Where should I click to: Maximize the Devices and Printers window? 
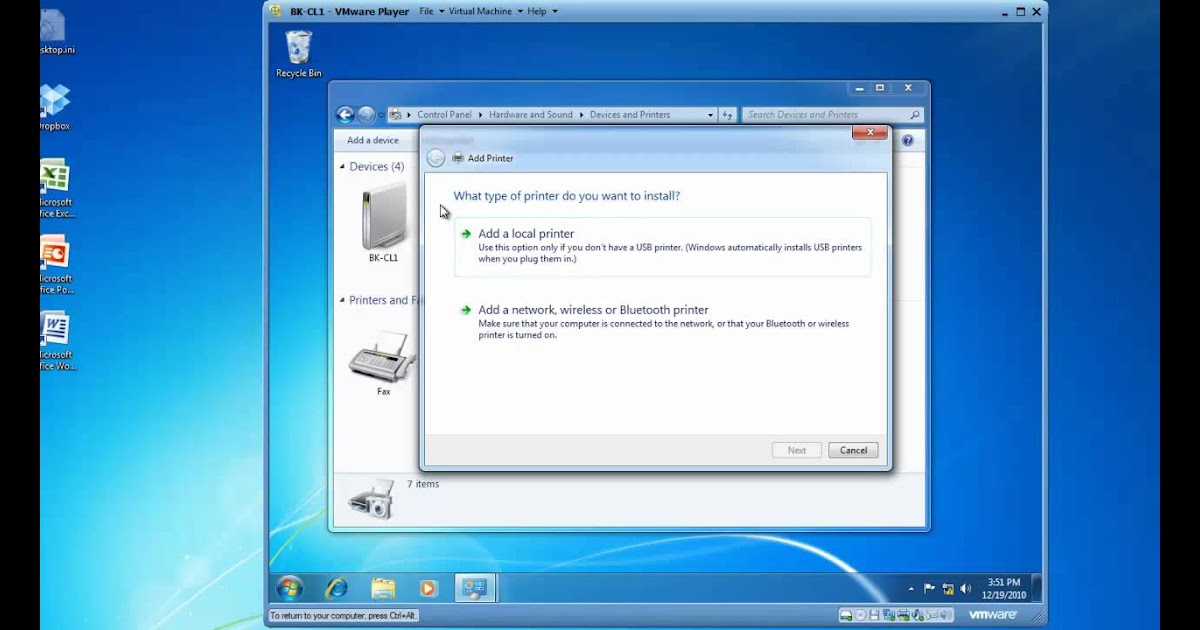(880, 88)
